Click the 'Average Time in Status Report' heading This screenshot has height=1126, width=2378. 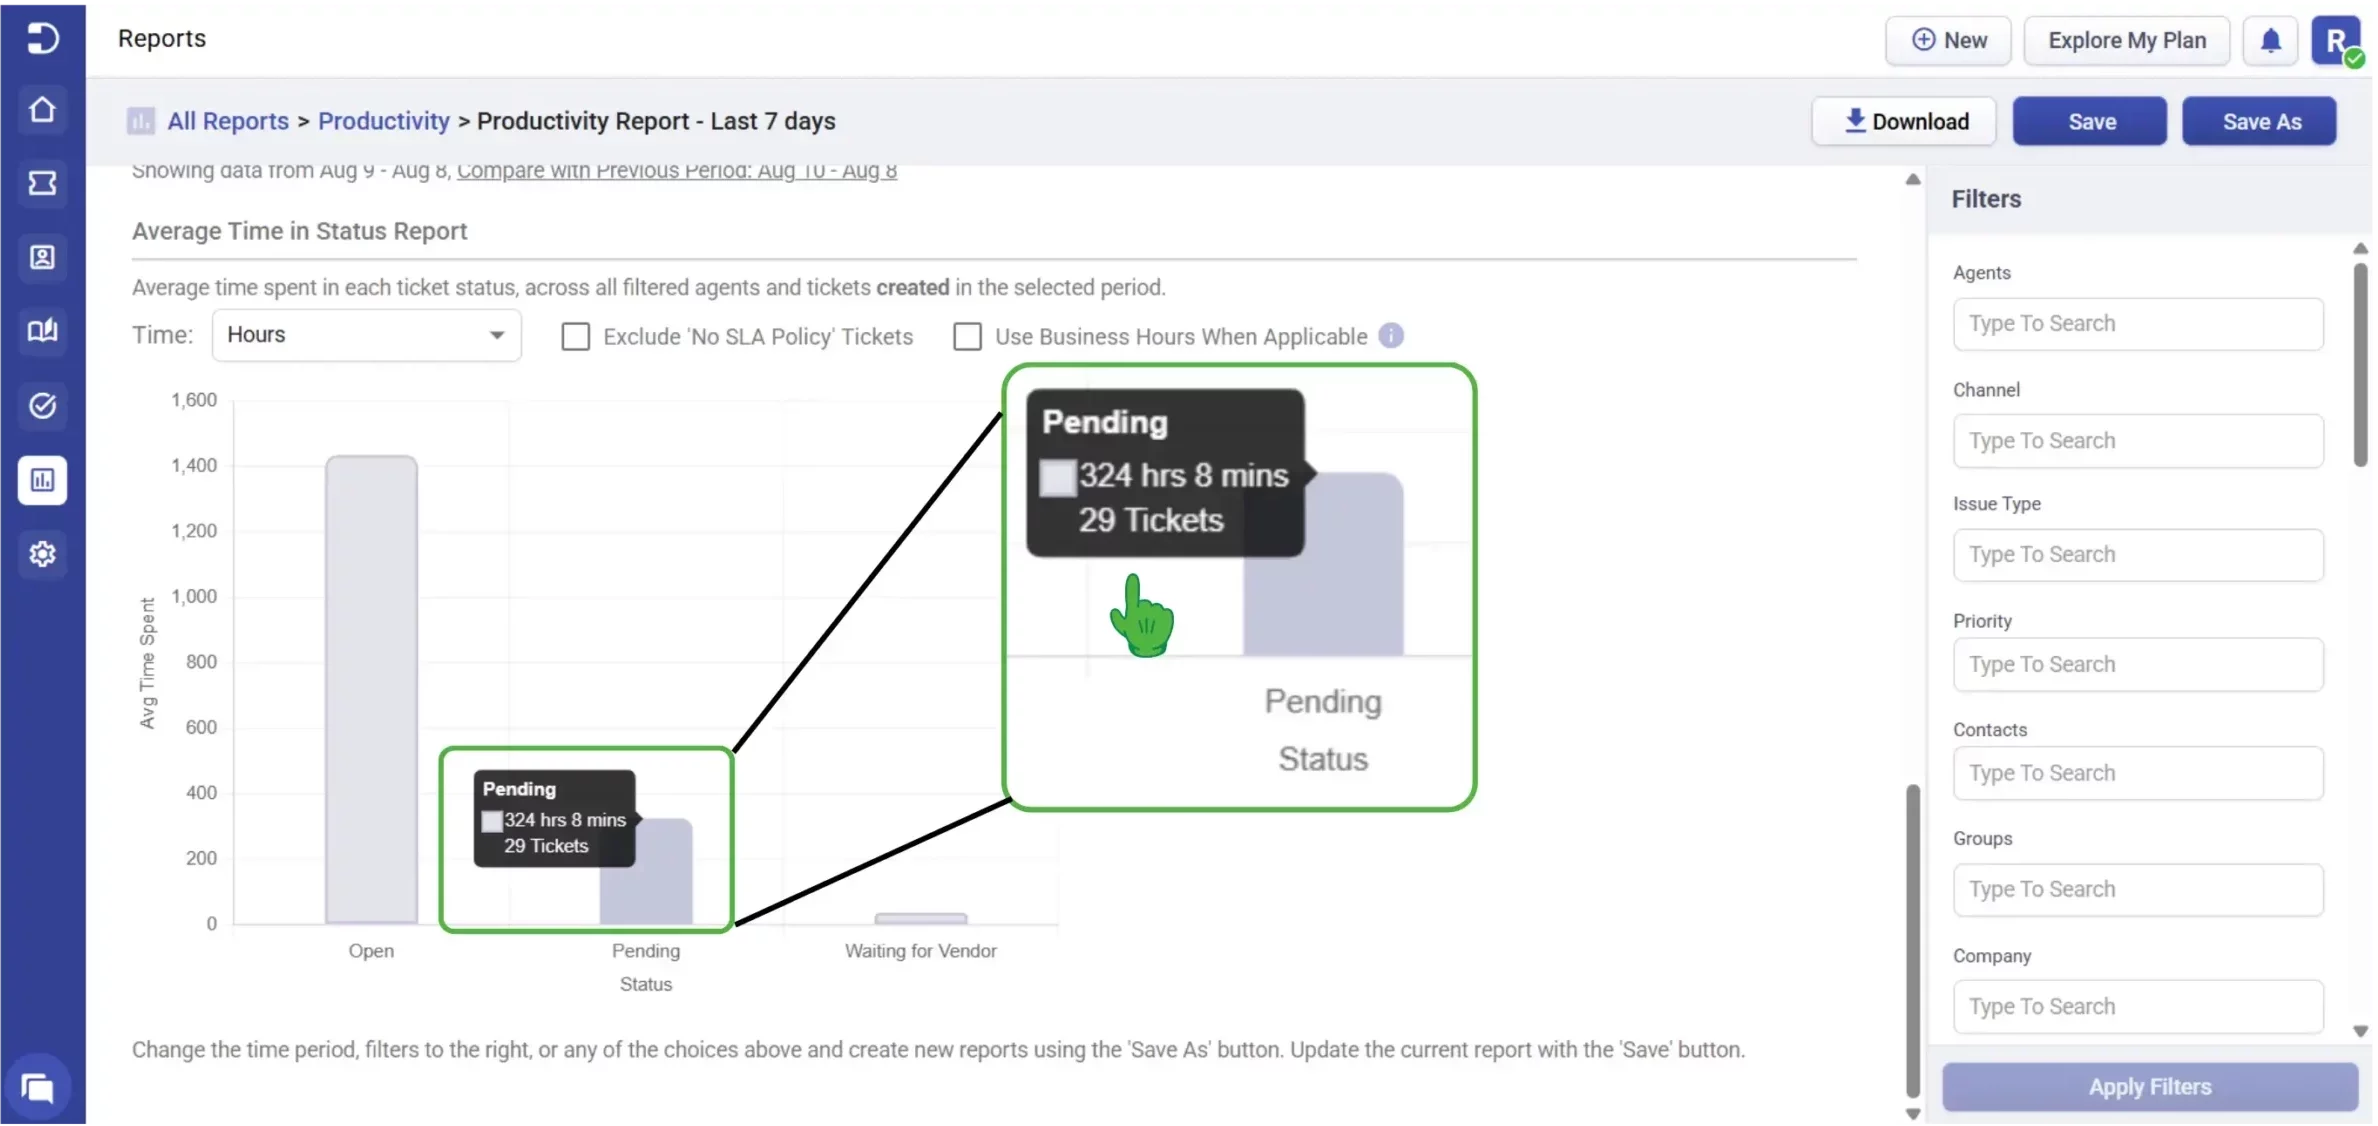299,231
